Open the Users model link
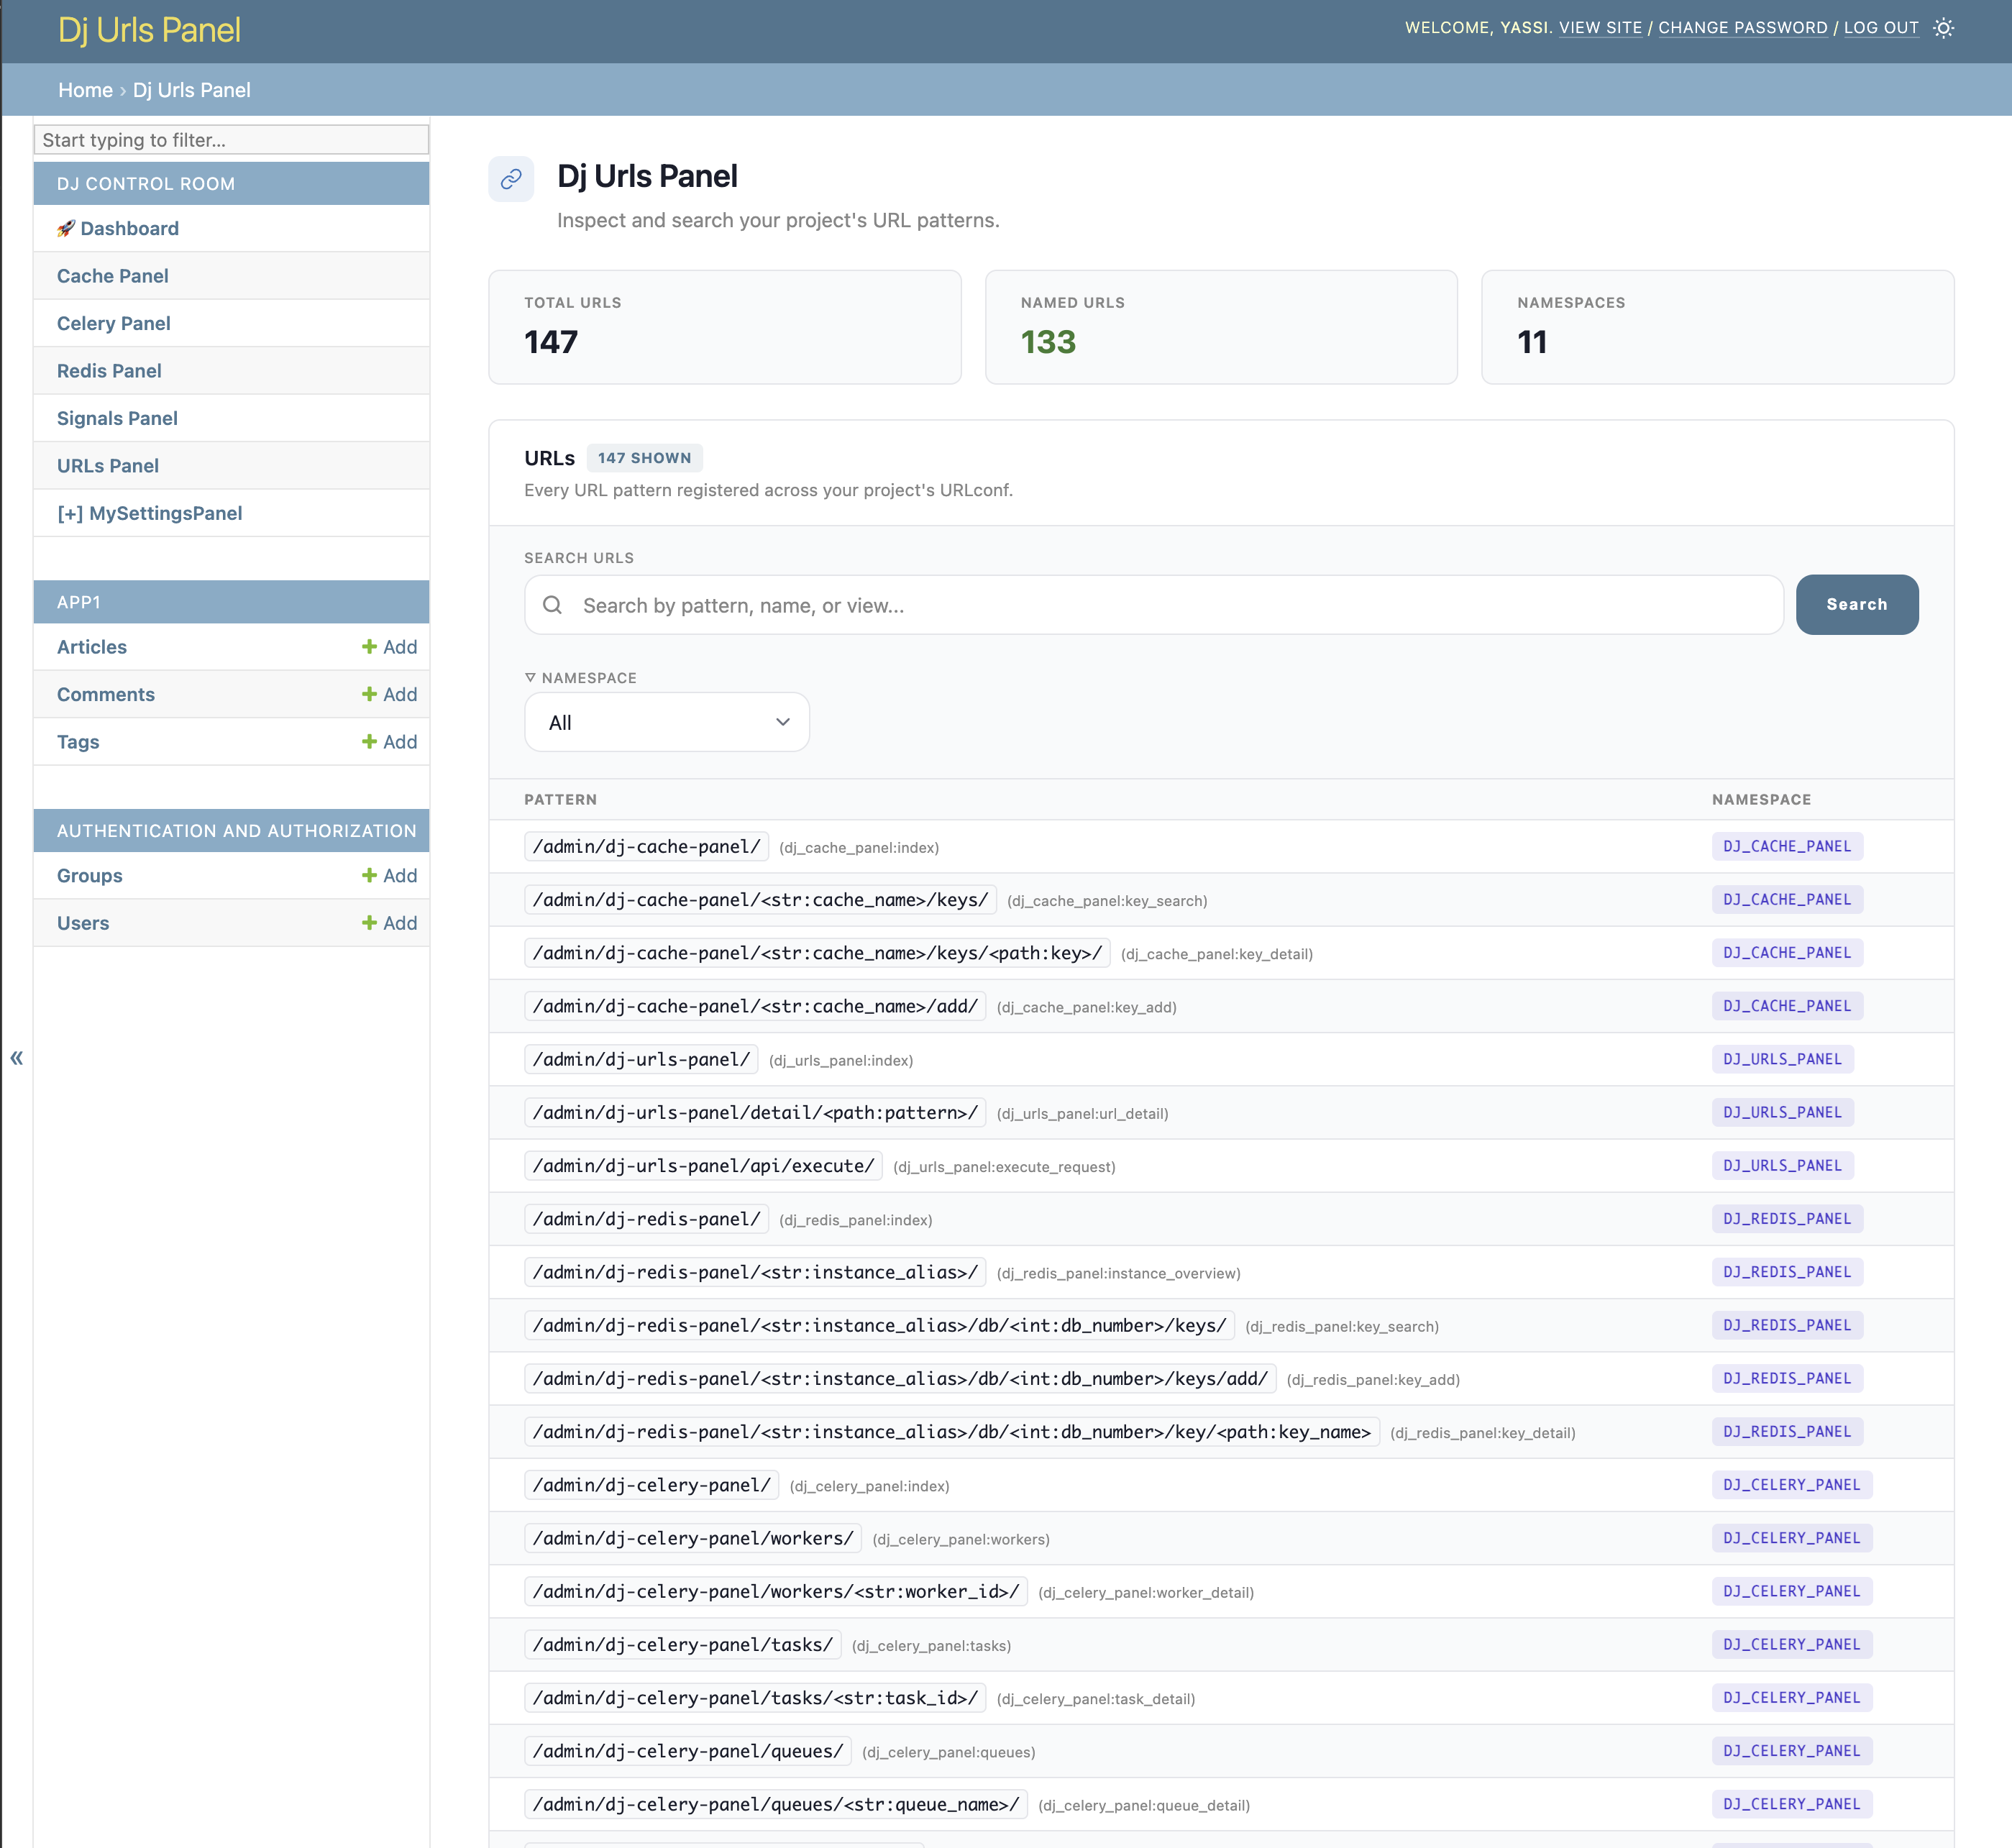The height and width of the screenshot is (1848, 2012). [x=83, y=923]
